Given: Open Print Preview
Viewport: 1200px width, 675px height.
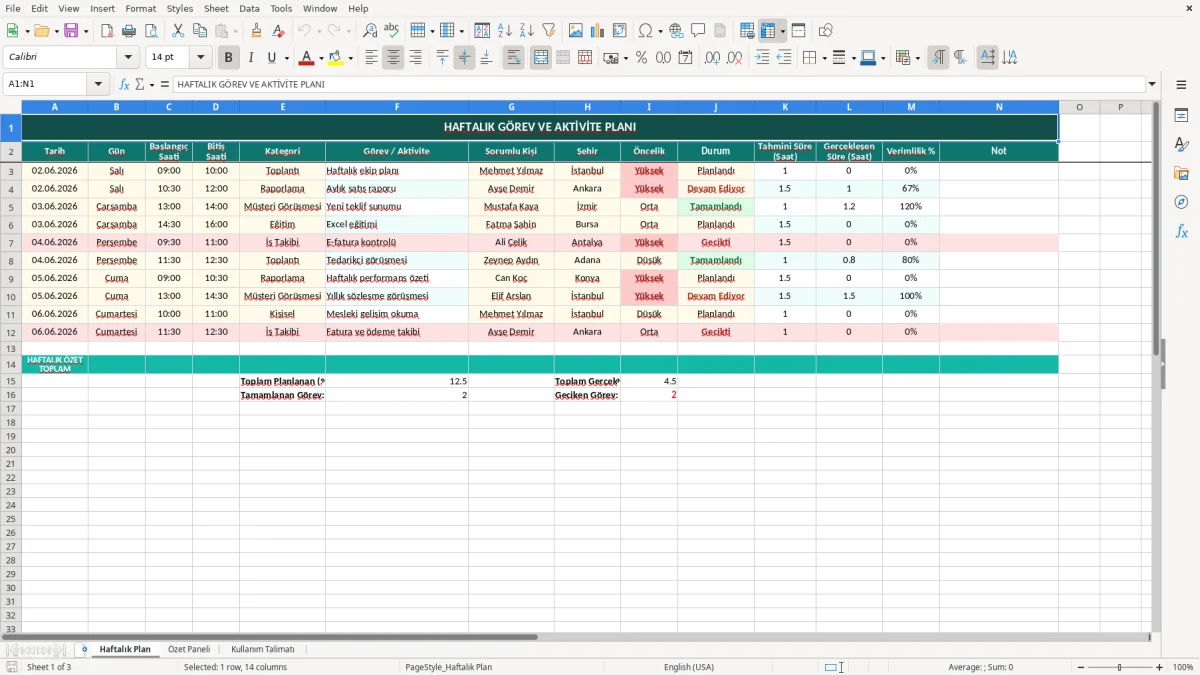Looking at the screenshot, I should coord(151,31).
